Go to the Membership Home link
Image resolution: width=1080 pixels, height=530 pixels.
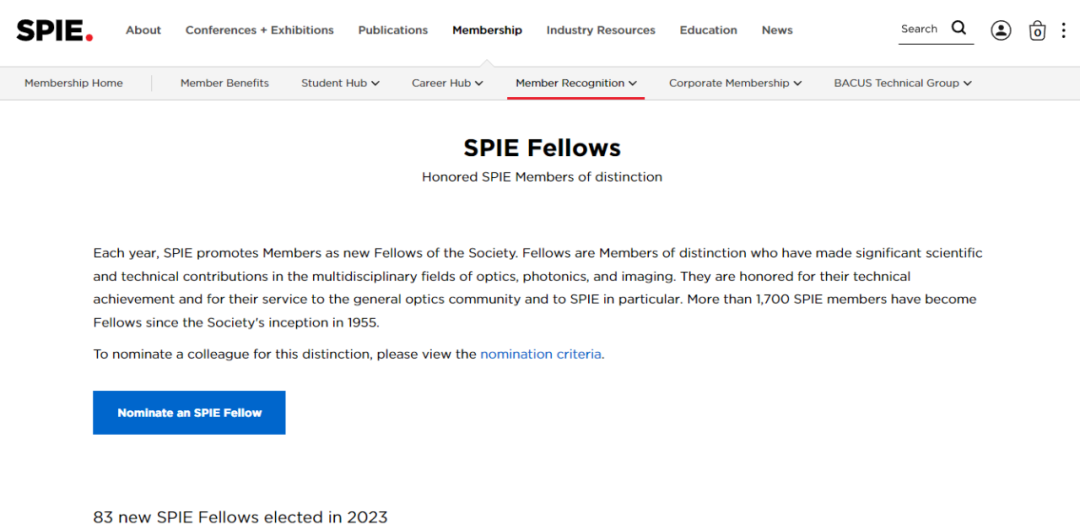click(x=74, y=83)
